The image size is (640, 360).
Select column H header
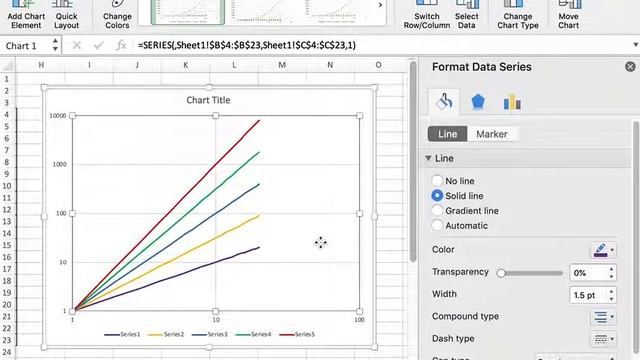coord(41,65)
